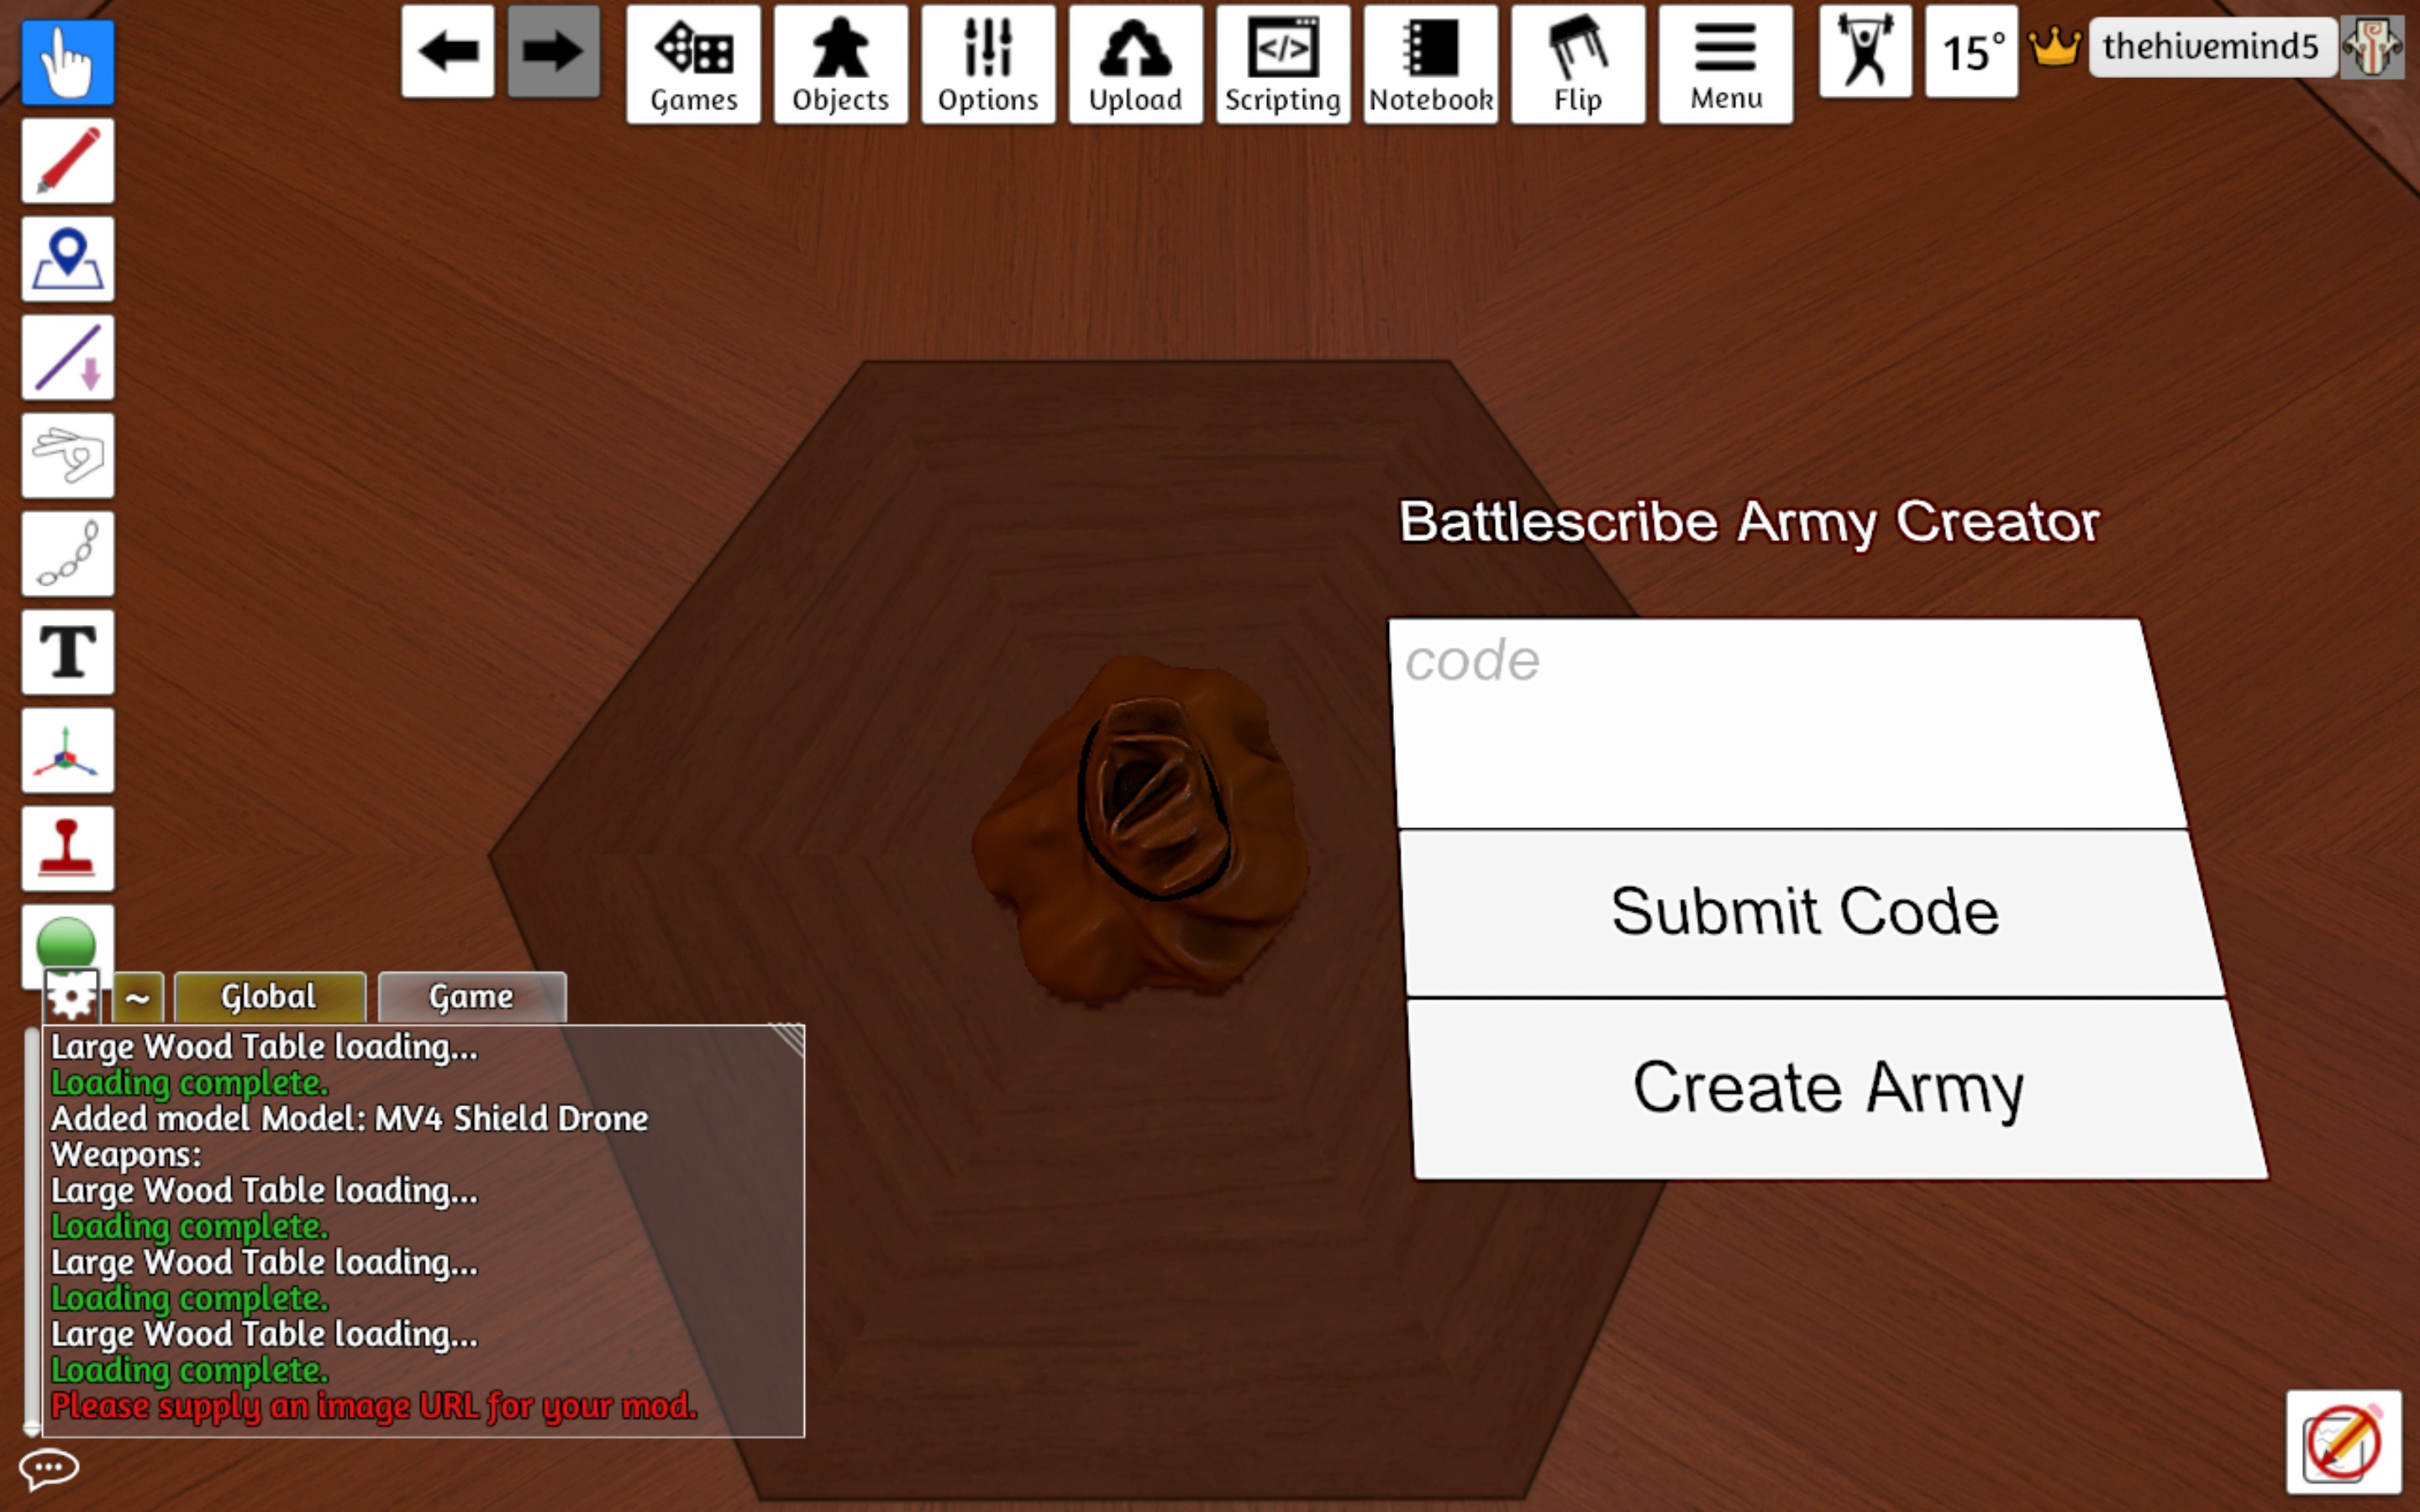Change the 15° rotation angle setting
Image resolution: width=2420 pixels, height=1512 pixels.
click(x=1971, y=51)
